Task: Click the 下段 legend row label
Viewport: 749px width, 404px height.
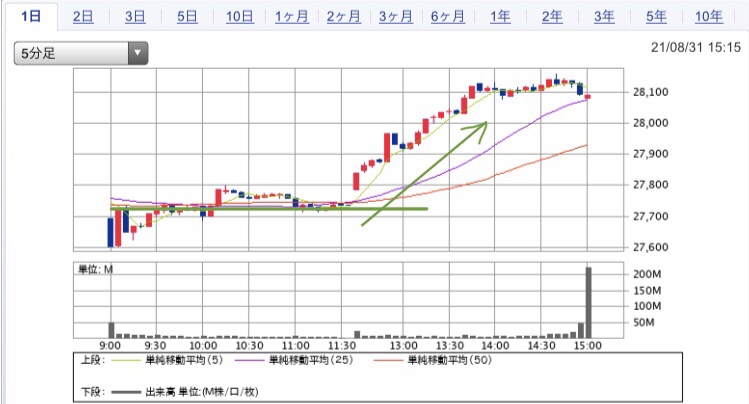Action: coord(92,392)
